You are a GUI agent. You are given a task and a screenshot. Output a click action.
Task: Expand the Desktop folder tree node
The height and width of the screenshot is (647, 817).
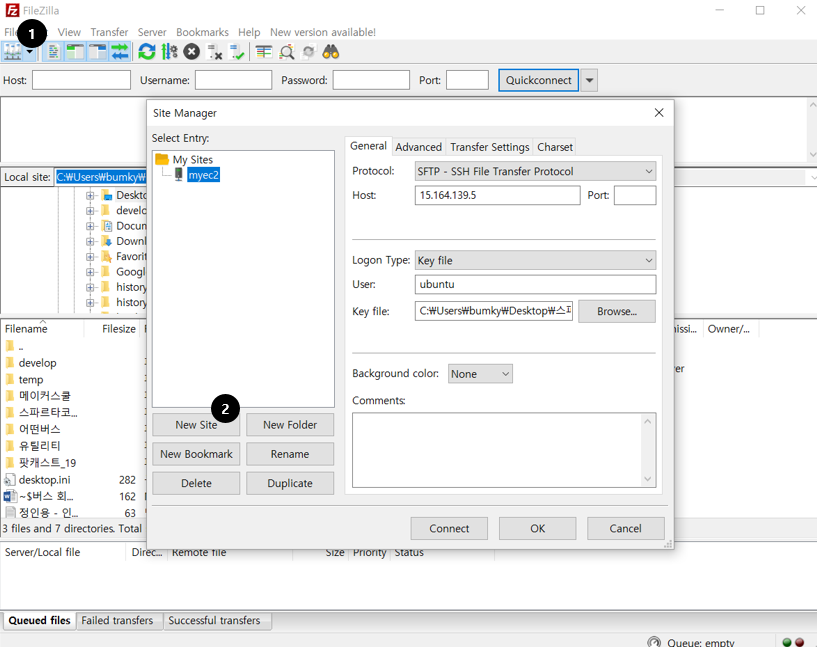(90, 195)
